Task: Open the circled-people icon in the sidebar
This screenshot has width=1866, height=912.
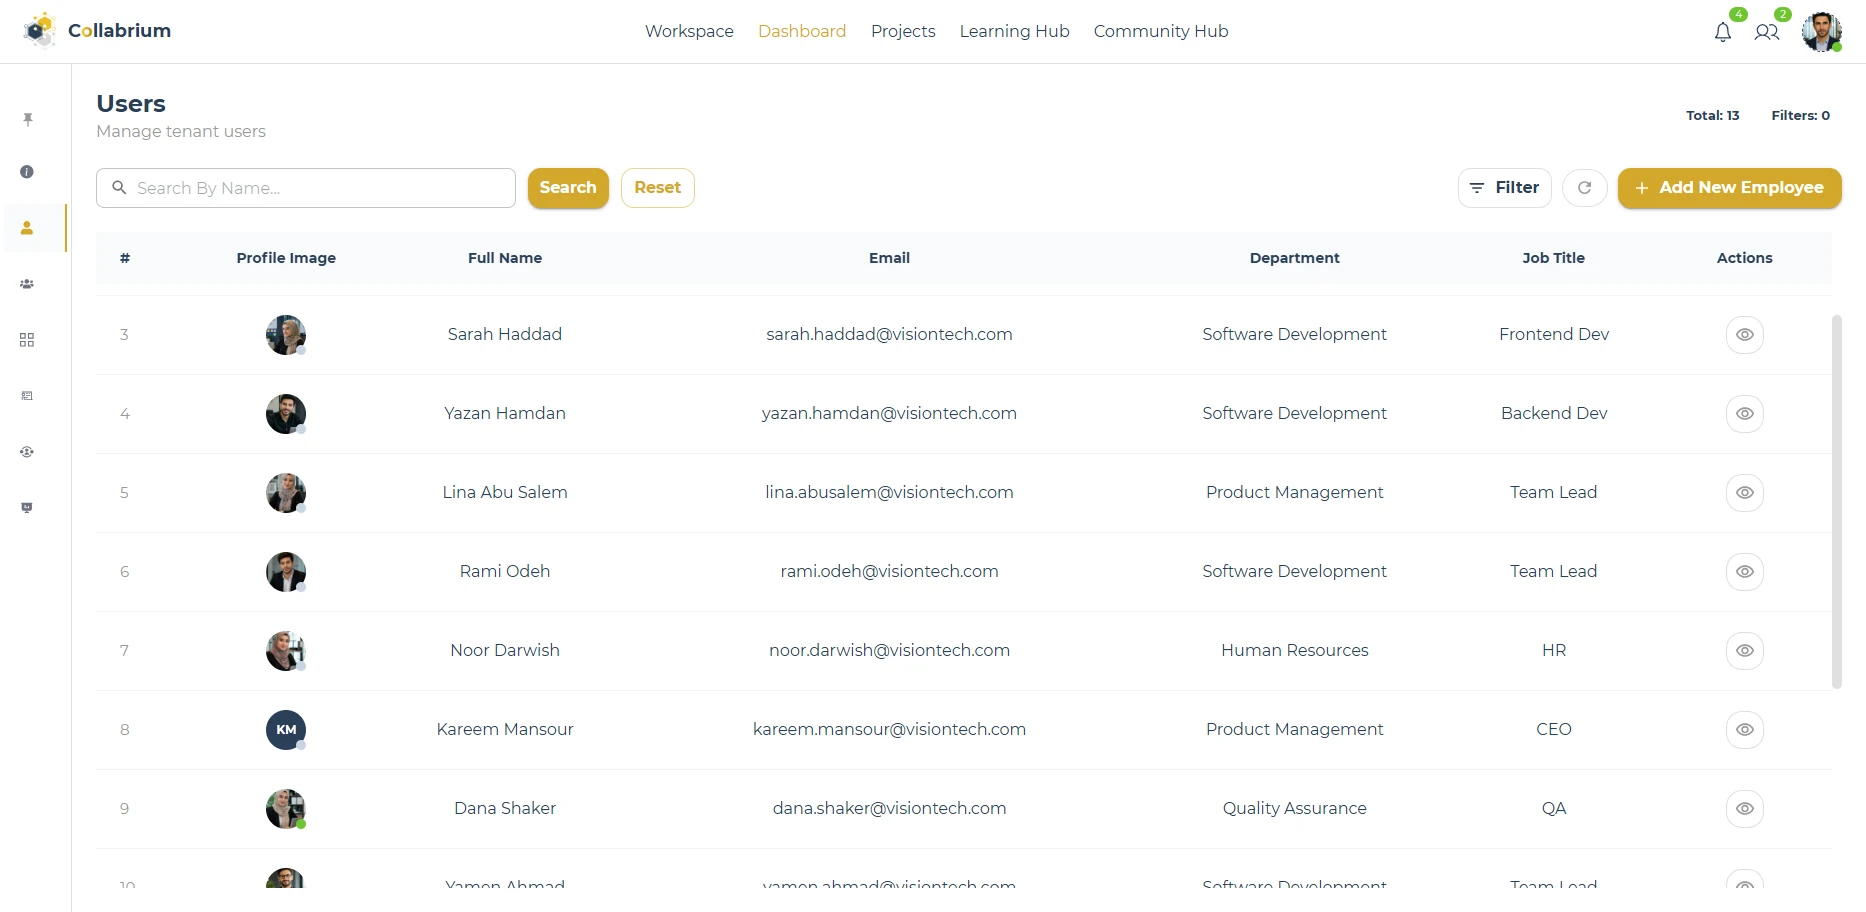Action: (27, 452)
